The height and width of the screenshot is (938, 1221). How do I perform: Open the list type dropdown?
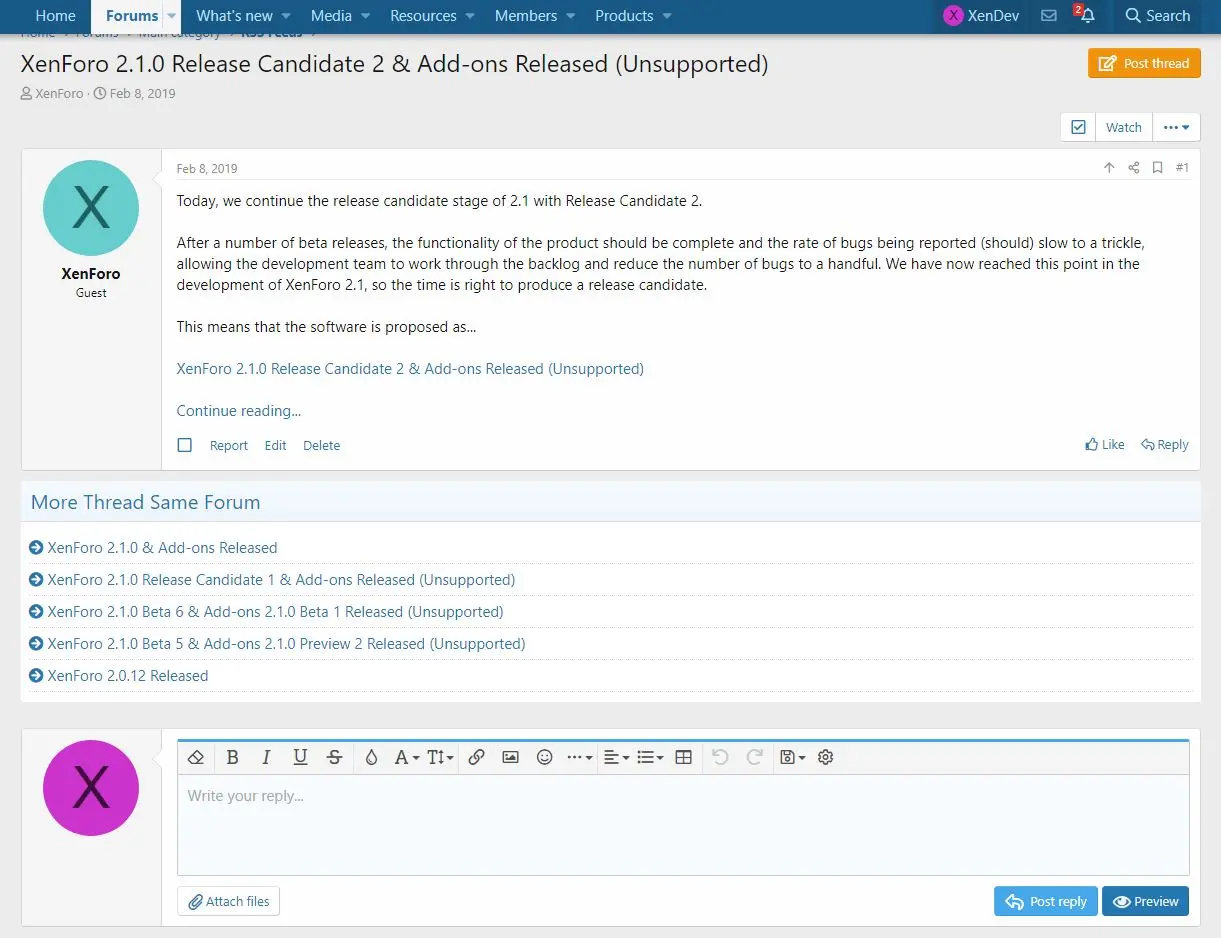[651, 758]
